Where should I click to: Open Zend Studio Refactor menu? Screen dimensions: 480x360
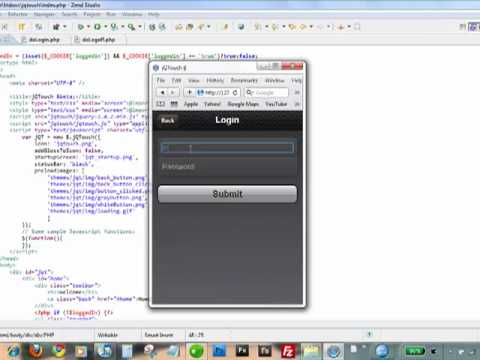[17, 14]
